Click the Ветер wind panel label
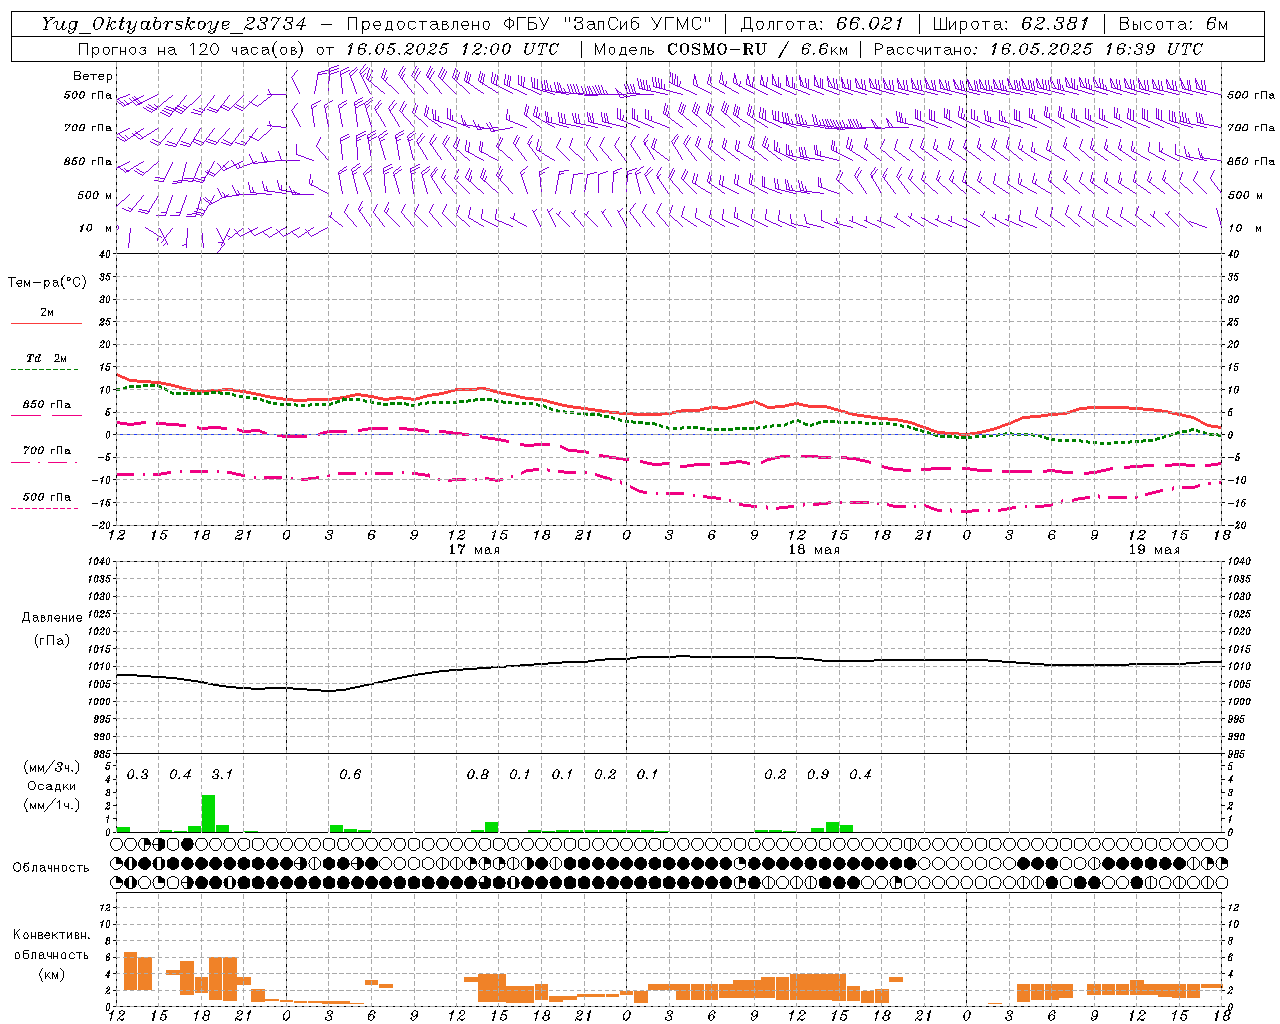This screenshot has height=1024, width=1280. click(92, 76)
